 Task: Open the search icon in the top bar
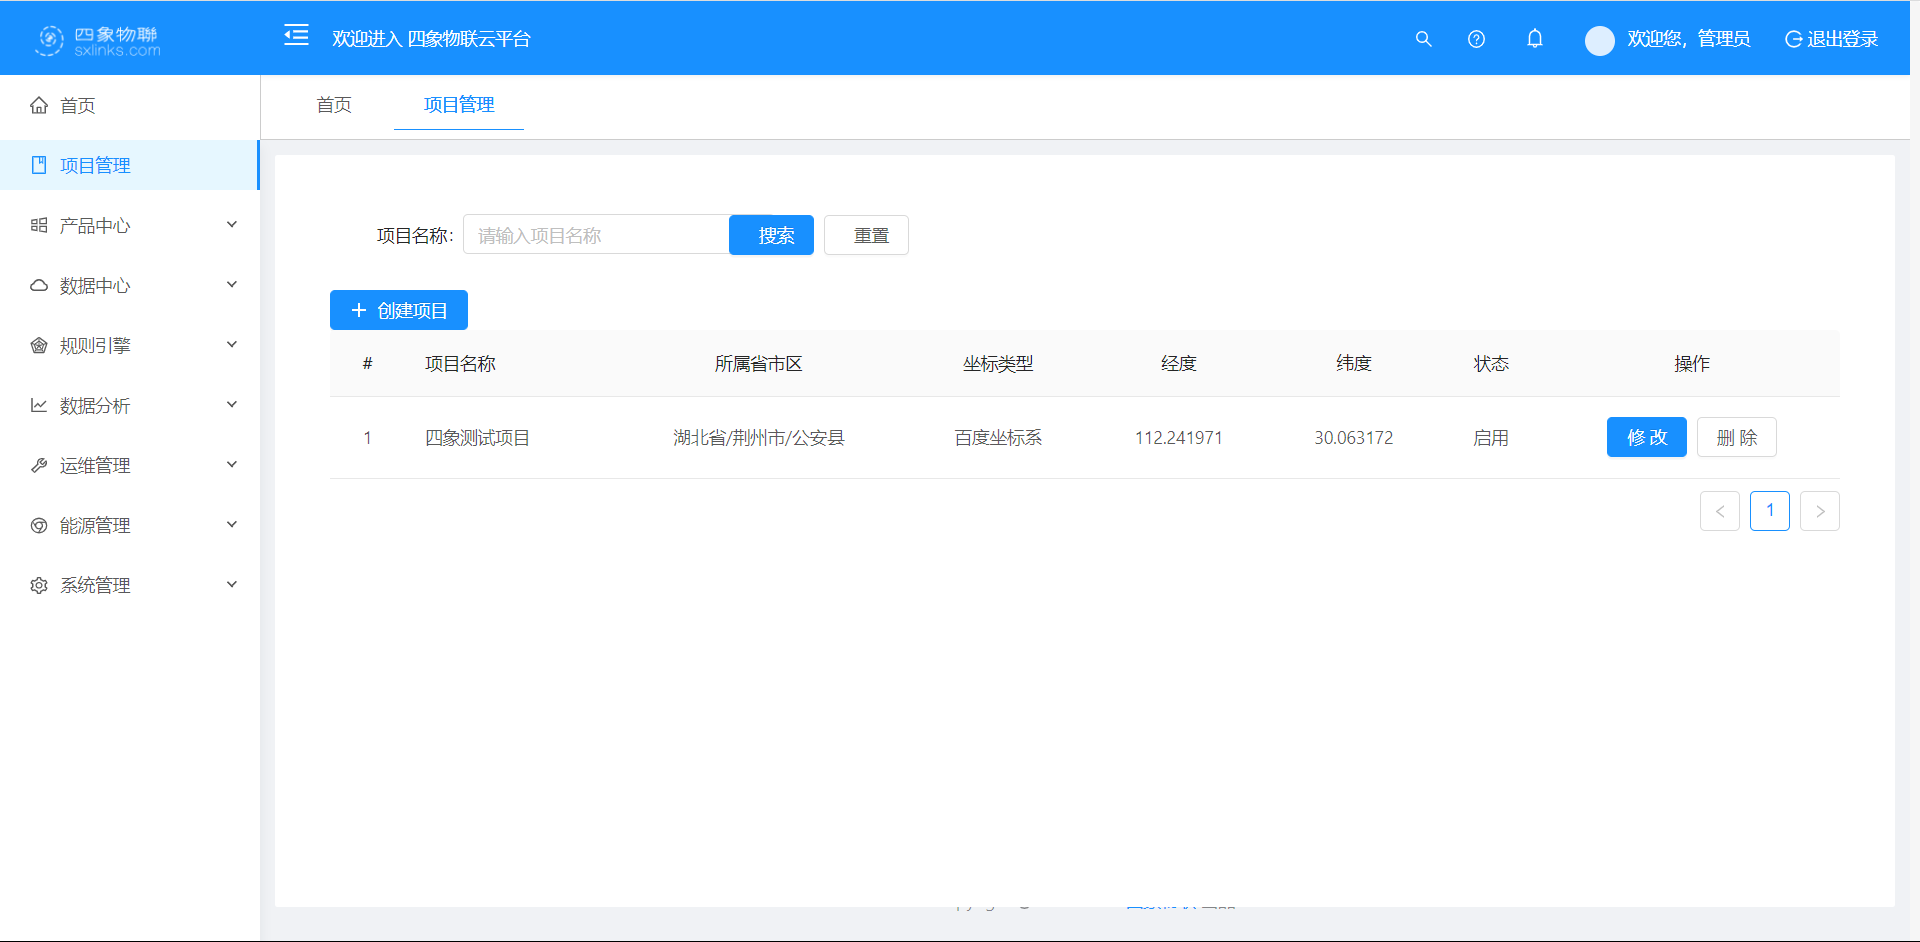pyautogui.click(x=1423, y=39)
